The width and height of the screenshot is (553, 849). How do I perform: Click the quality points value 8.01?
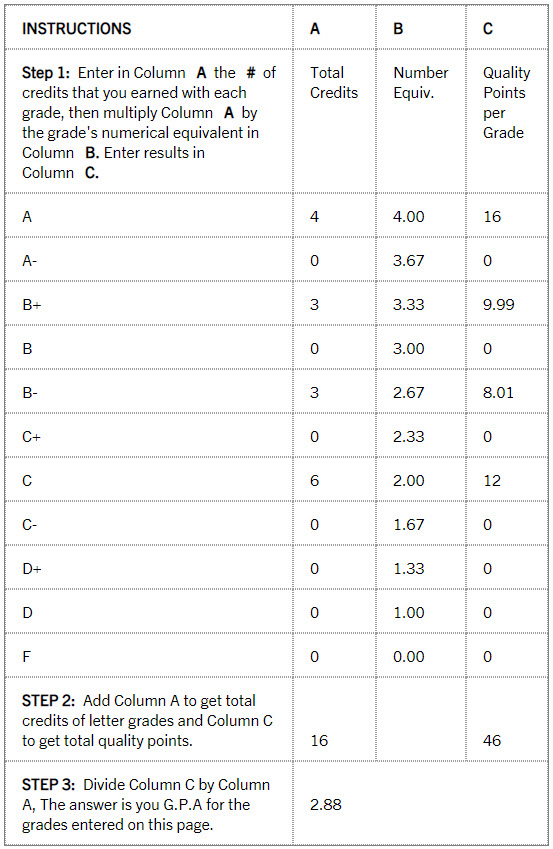point(498,393)
